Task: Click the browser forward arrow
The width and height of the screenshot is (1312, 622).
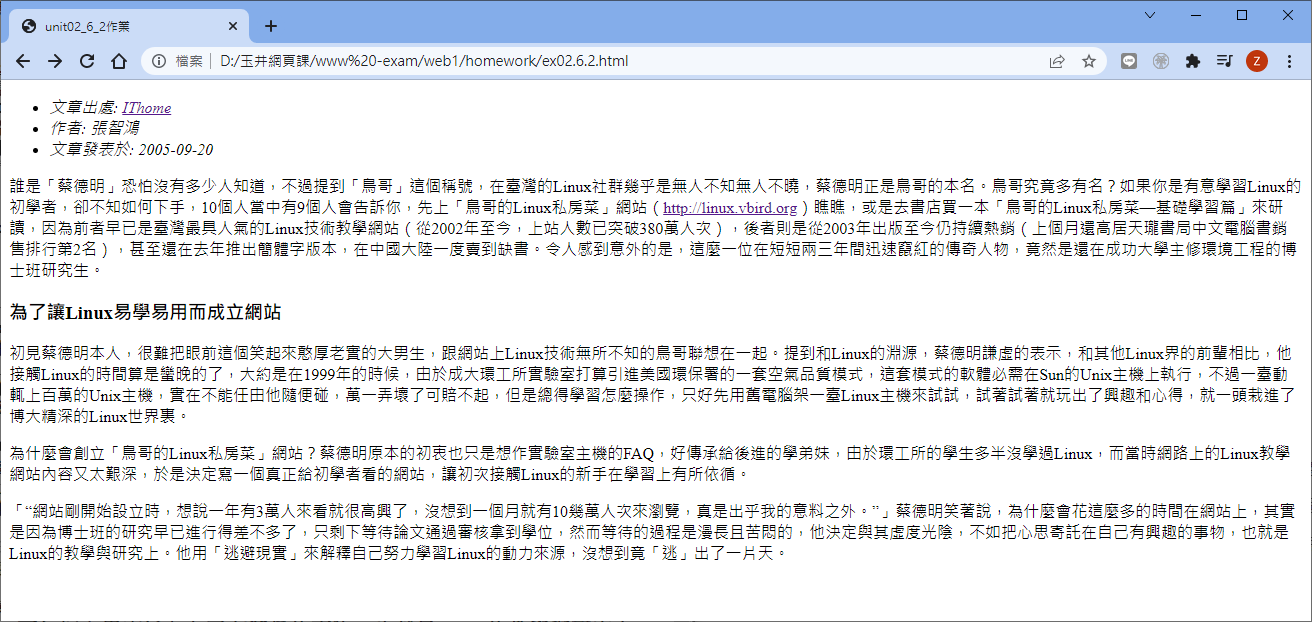Action: click(55, 61)
